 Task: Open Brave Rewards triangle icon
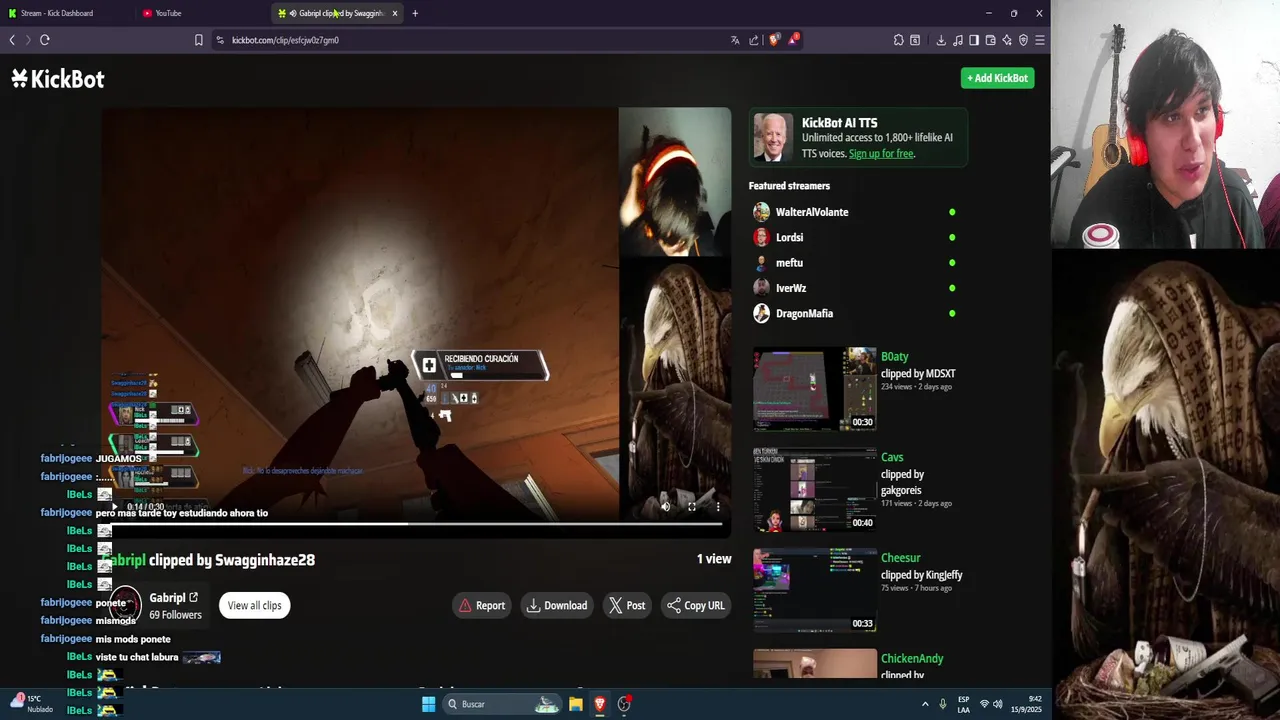pos(794,40)
